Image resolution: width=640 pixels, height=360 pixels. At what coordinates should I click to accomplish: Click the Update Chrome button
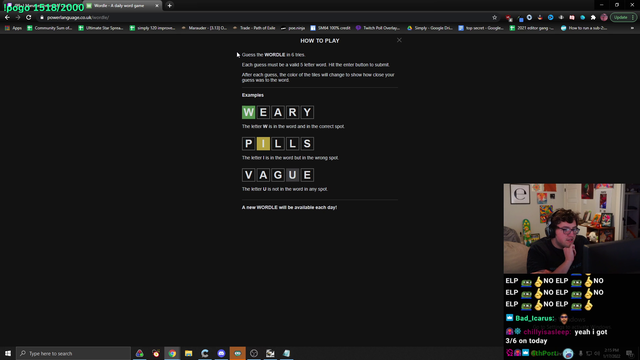click(623, 18)
